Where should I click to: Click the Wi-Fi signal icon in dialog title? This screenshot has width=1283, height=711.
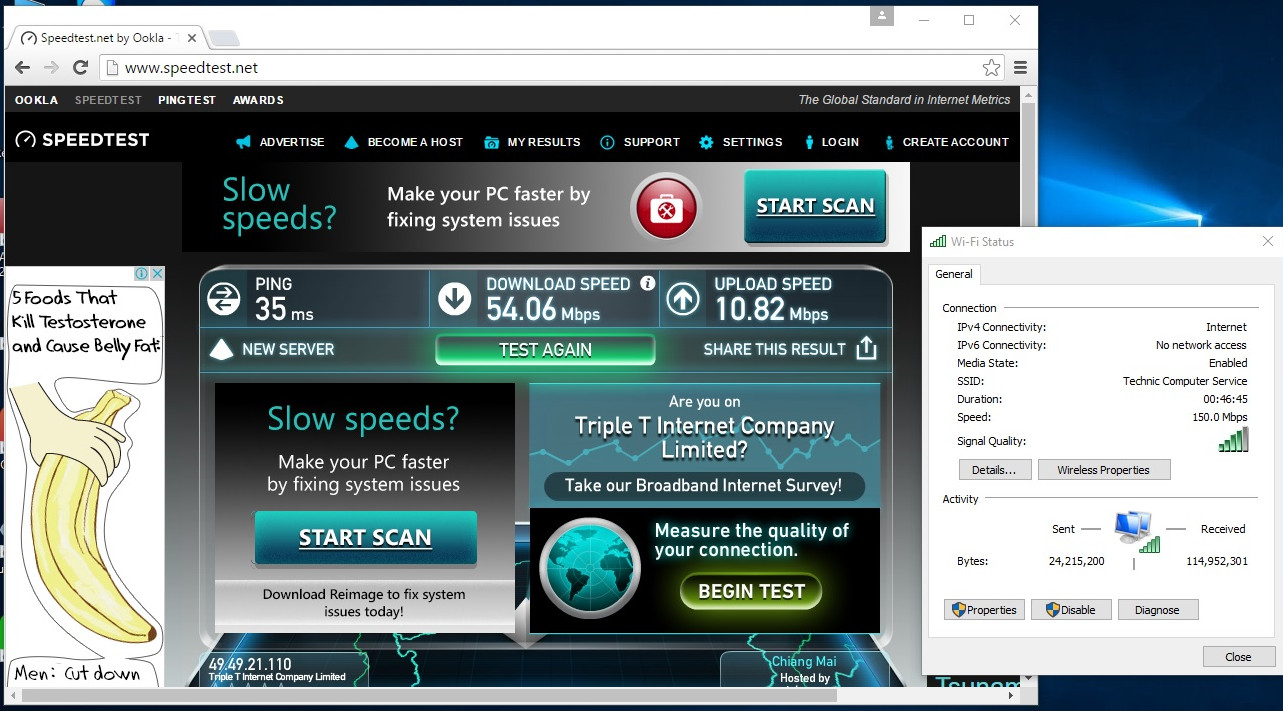click(937, 241)
